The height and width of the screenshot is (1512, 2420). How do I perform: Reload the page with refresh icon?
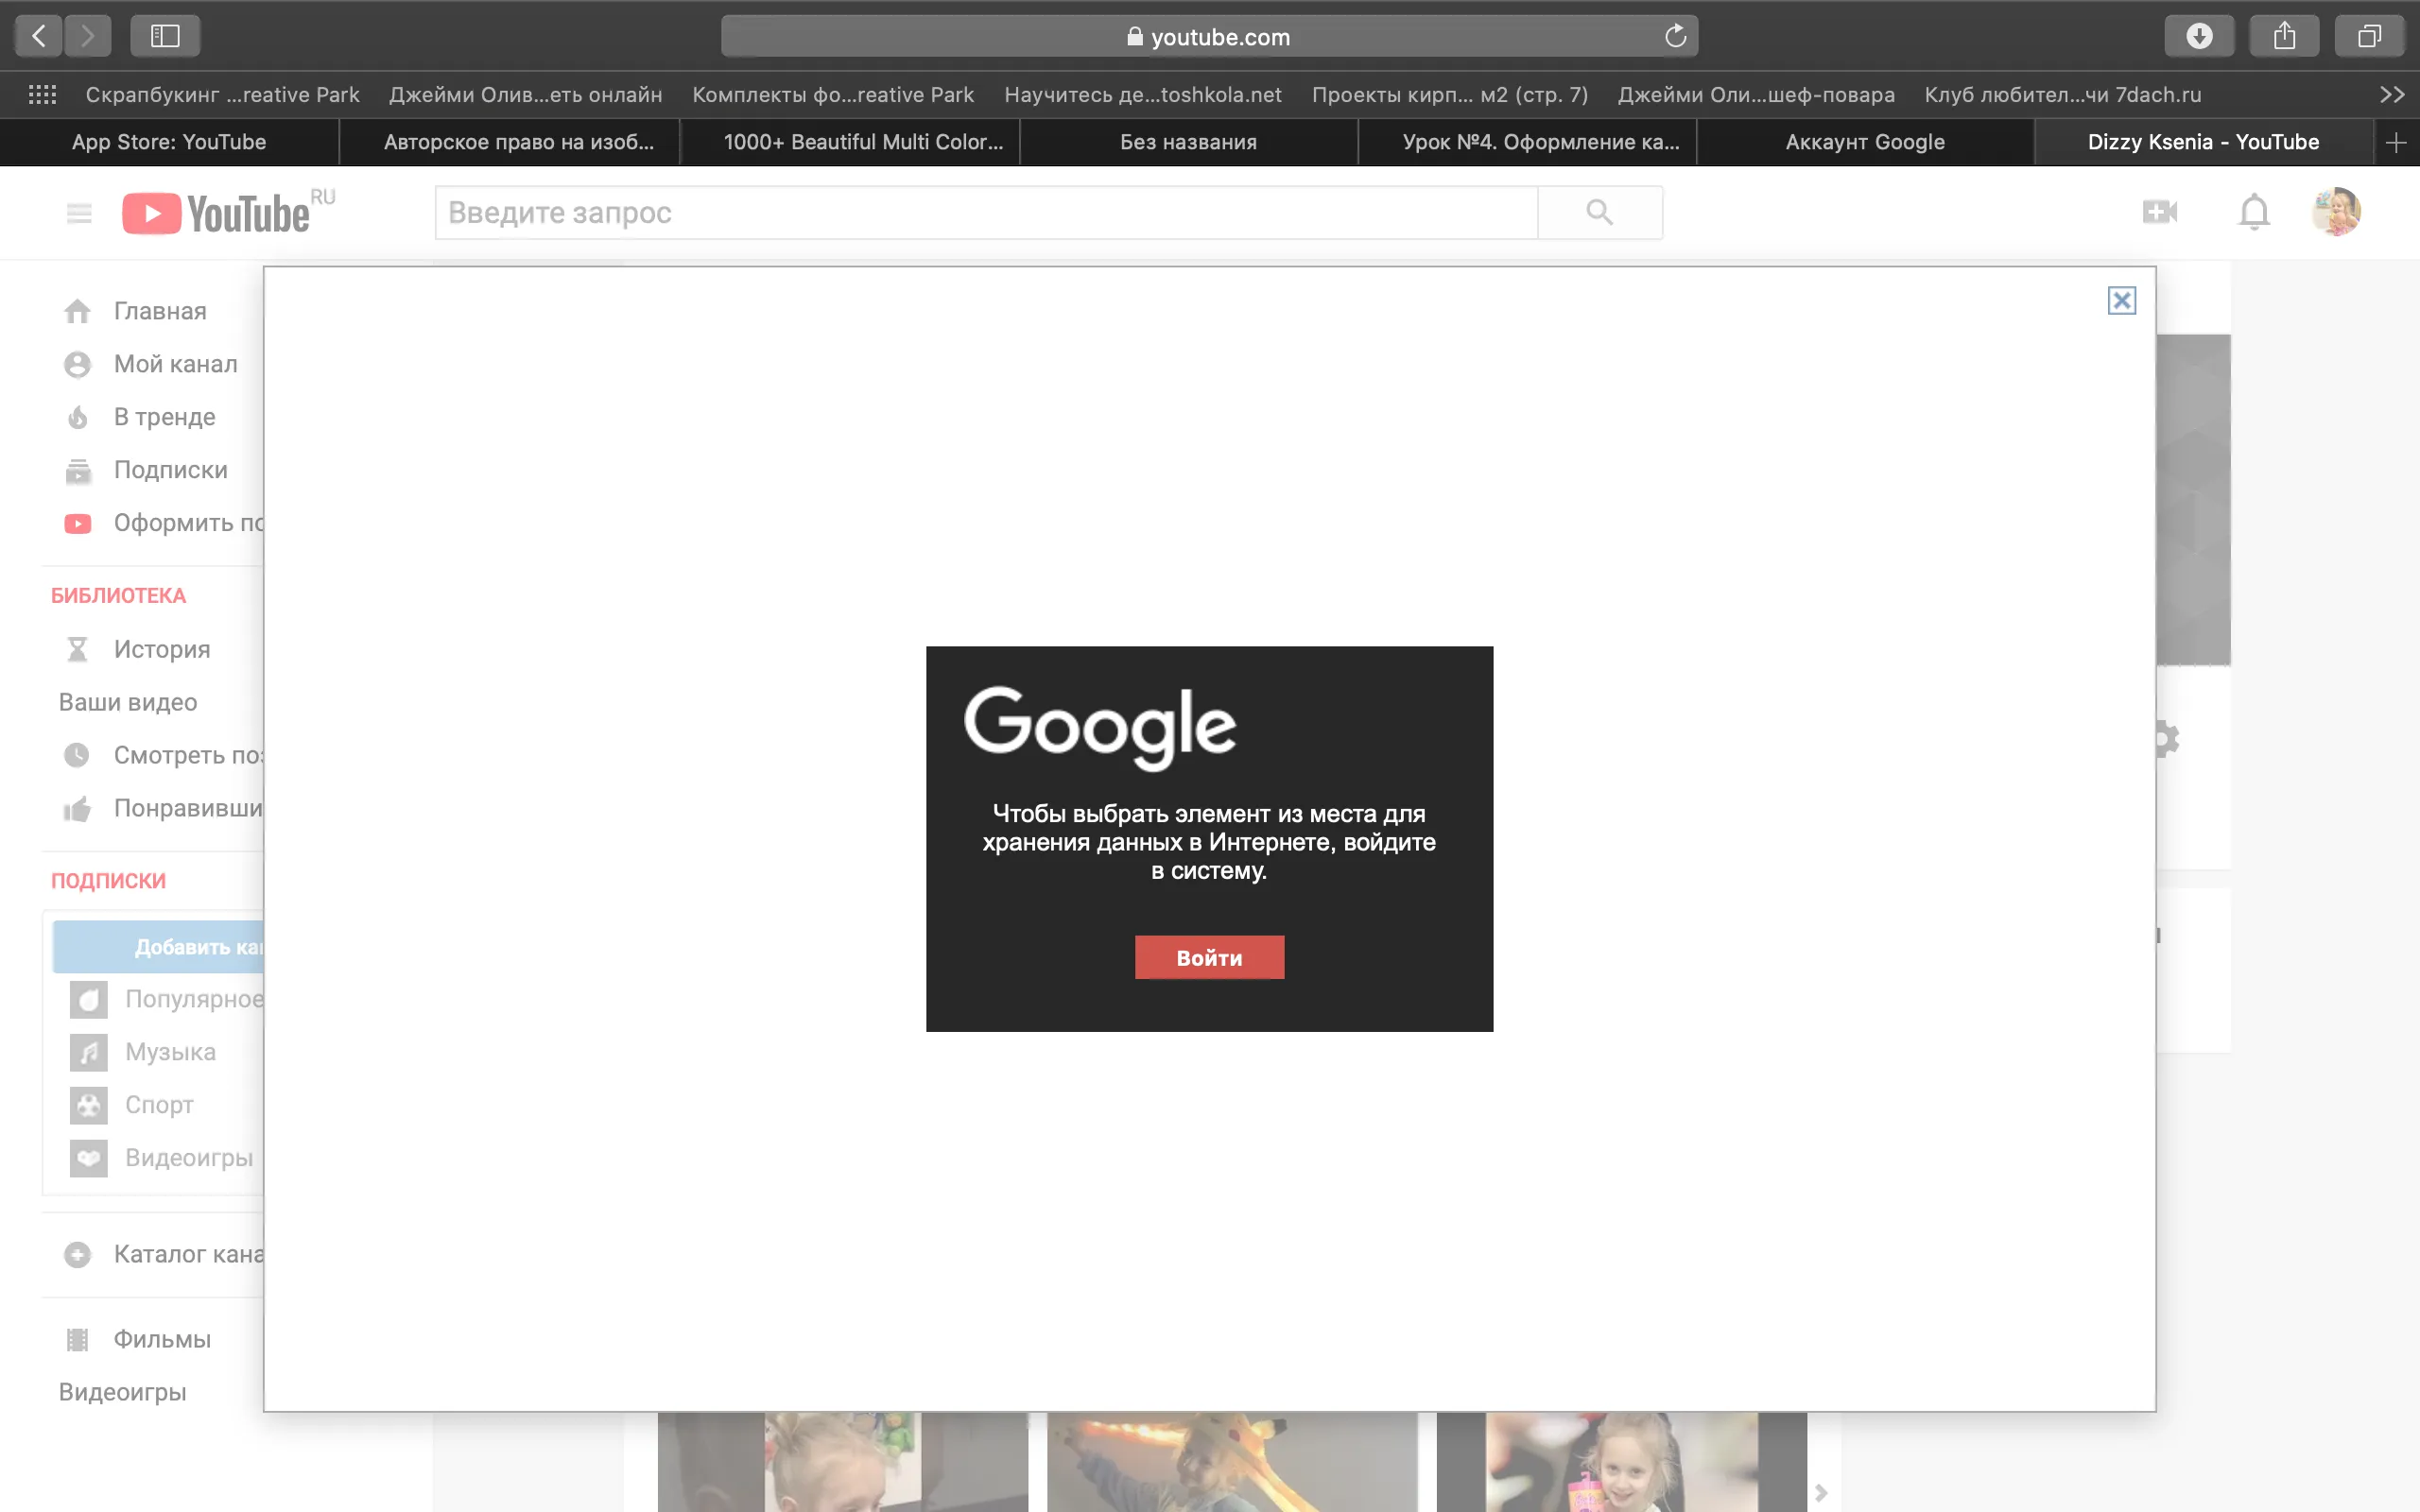click(1675, 37)
